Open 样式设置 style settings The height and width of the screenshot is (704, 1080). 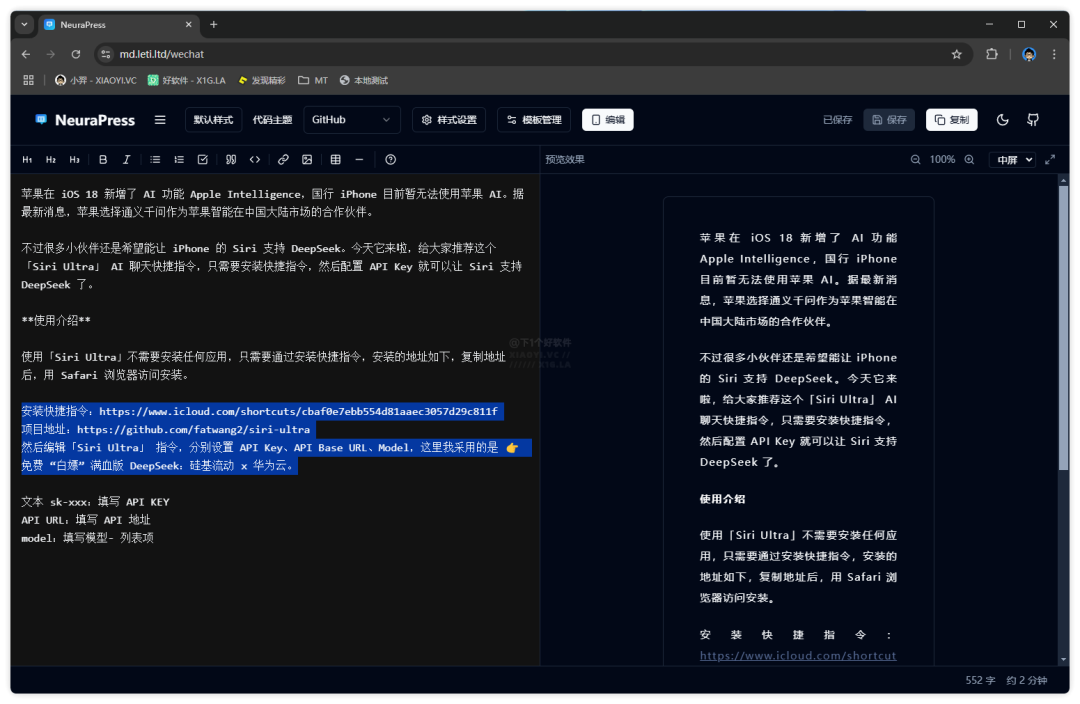coord(449,120)
